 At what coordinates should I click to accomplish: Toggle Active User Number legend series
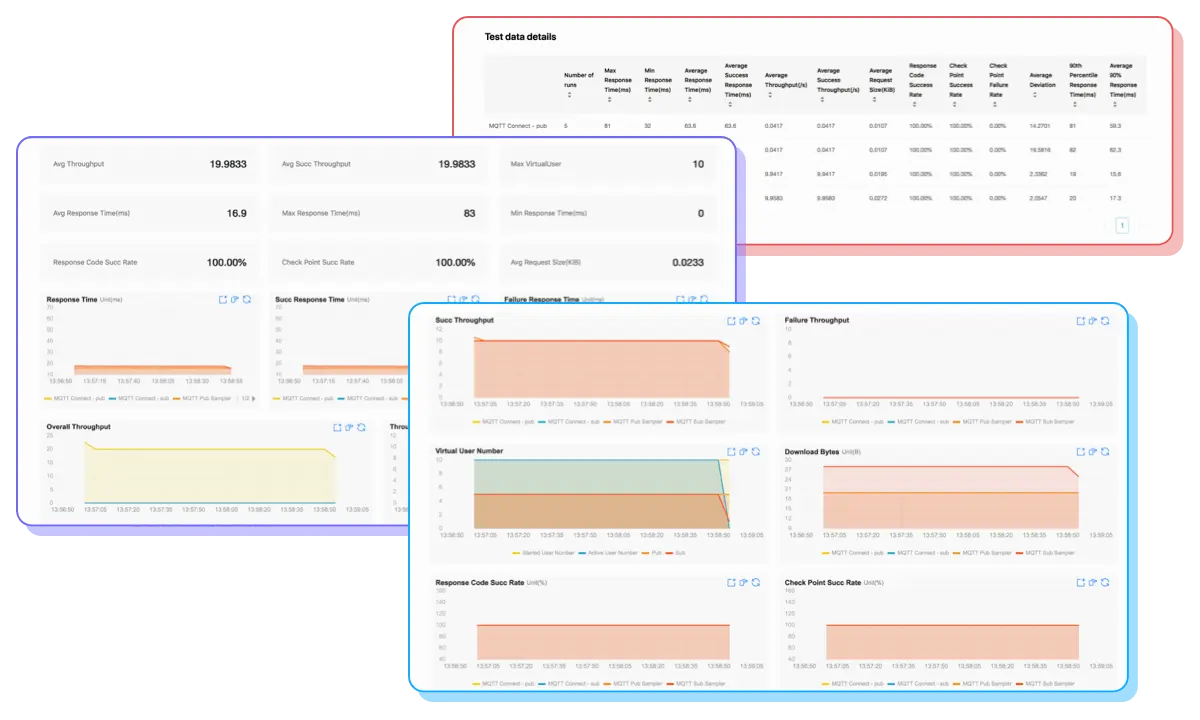pyautogui.click(x=608, y=552)
